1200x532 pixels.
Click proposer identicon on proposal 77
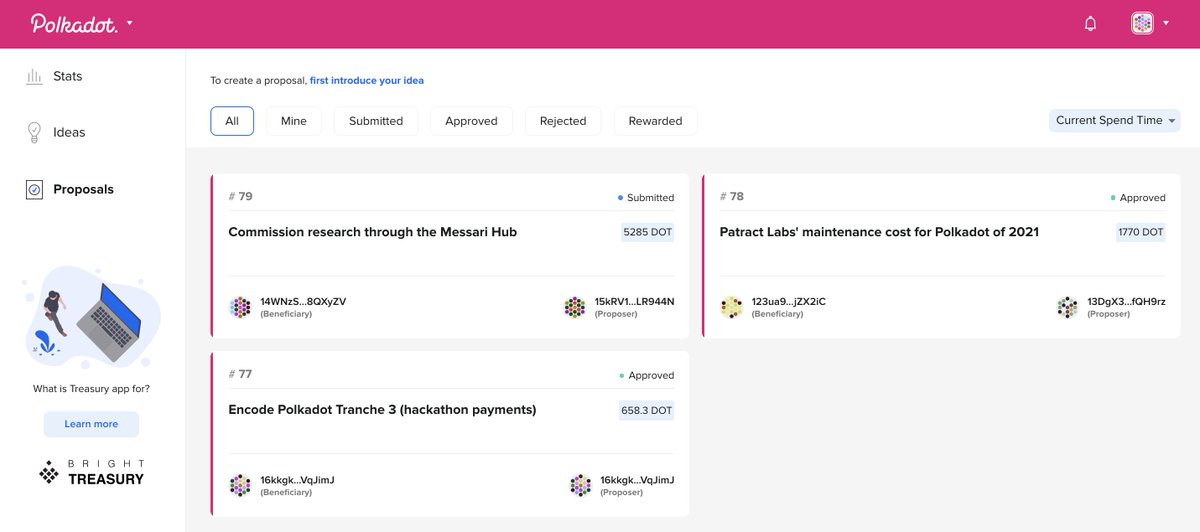click(581, 485)
